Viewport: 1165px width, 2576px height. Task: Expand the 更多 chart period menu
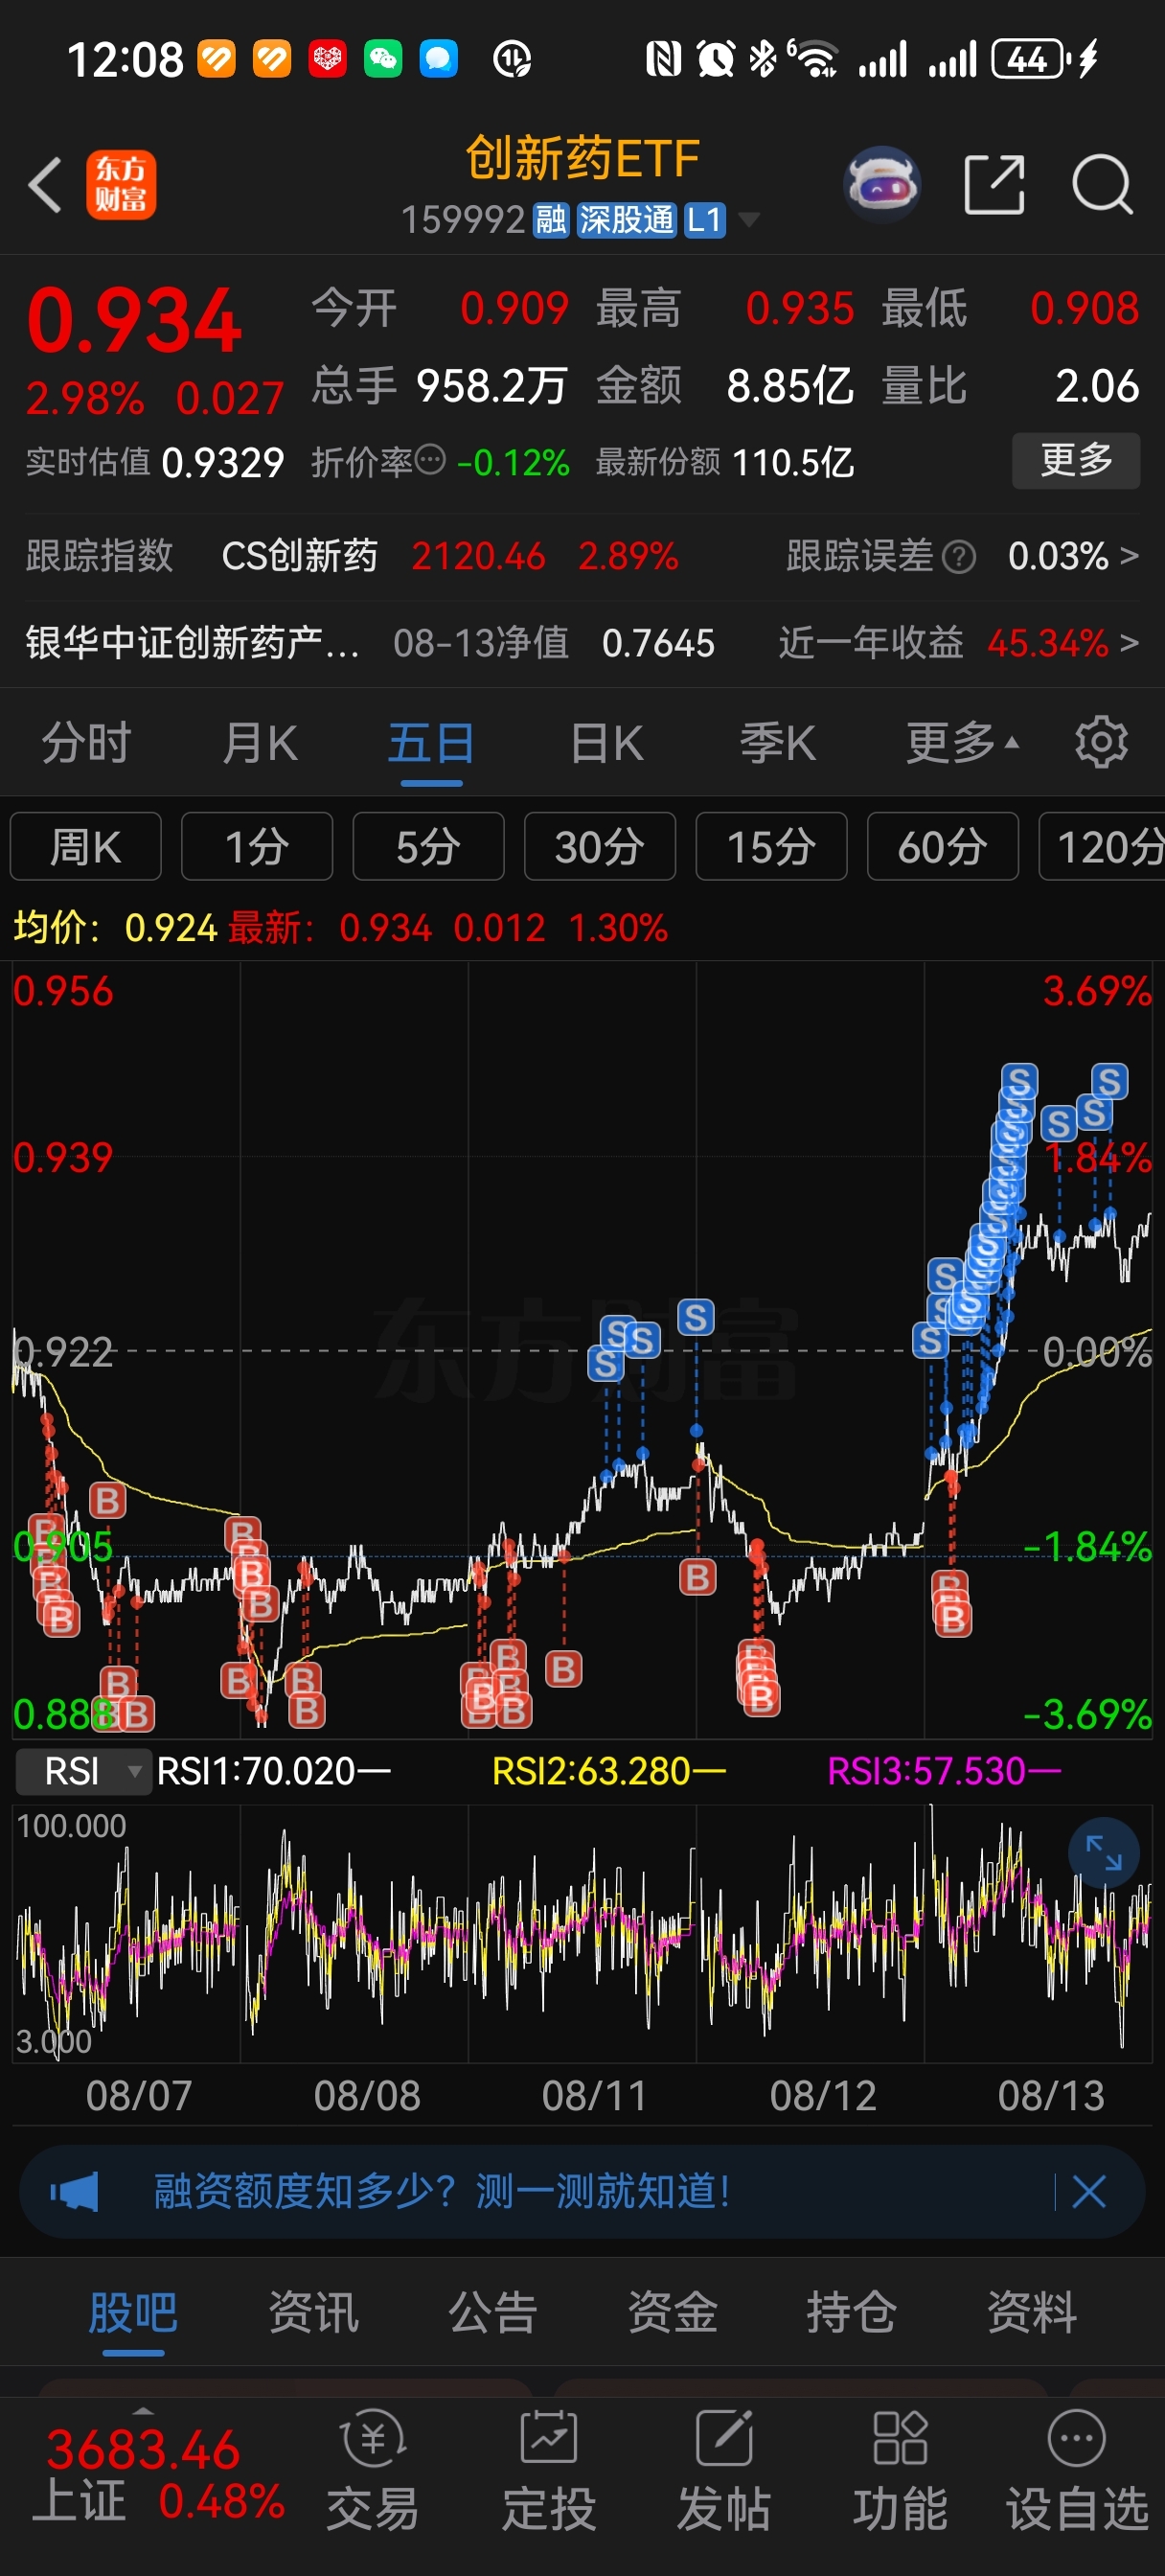(x=962, y=743)
